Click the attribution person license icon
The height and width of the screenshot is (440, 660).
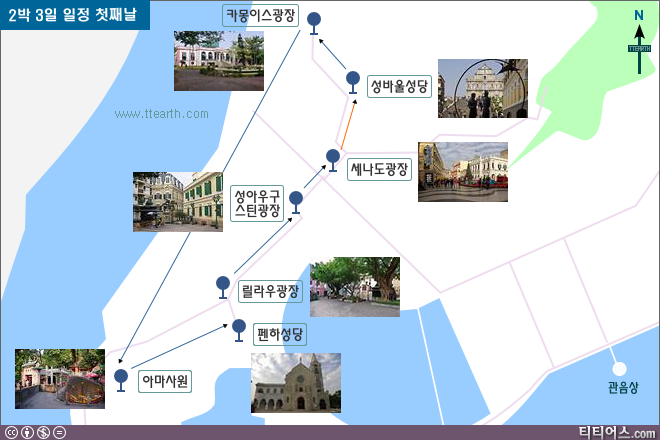[x=27, y=432]
